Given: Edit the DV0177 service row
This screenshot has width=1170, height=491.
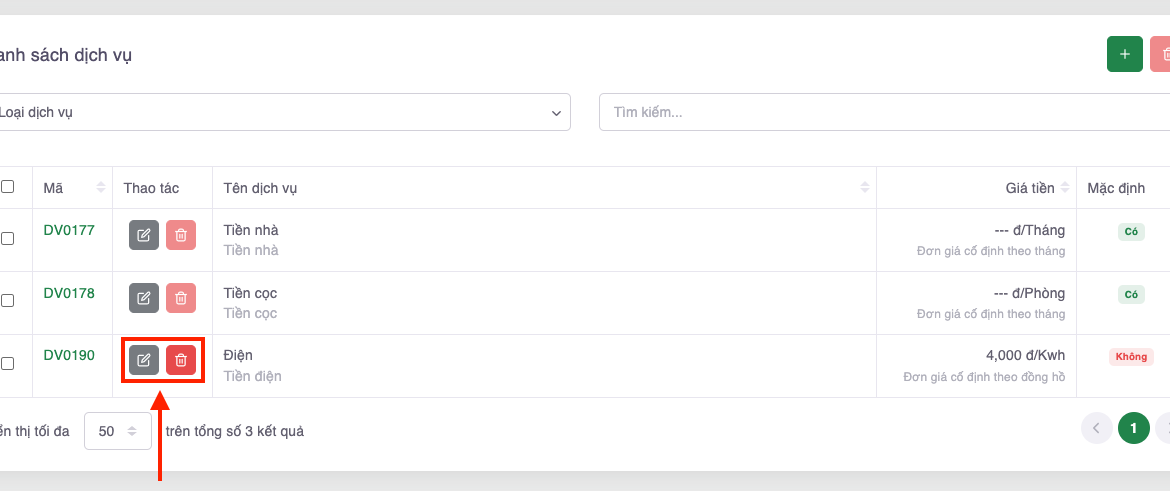Looking at the screenshot, I should click(144, 235).
